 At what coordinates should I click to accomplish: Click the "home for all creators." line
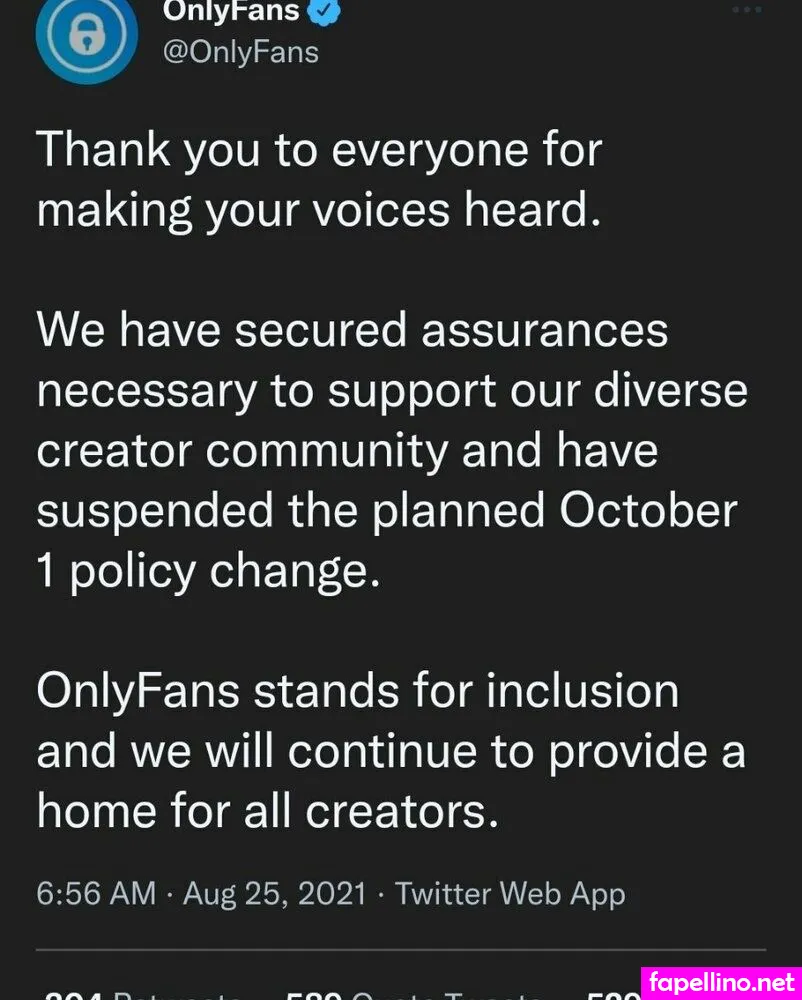[x=267, y=810]
